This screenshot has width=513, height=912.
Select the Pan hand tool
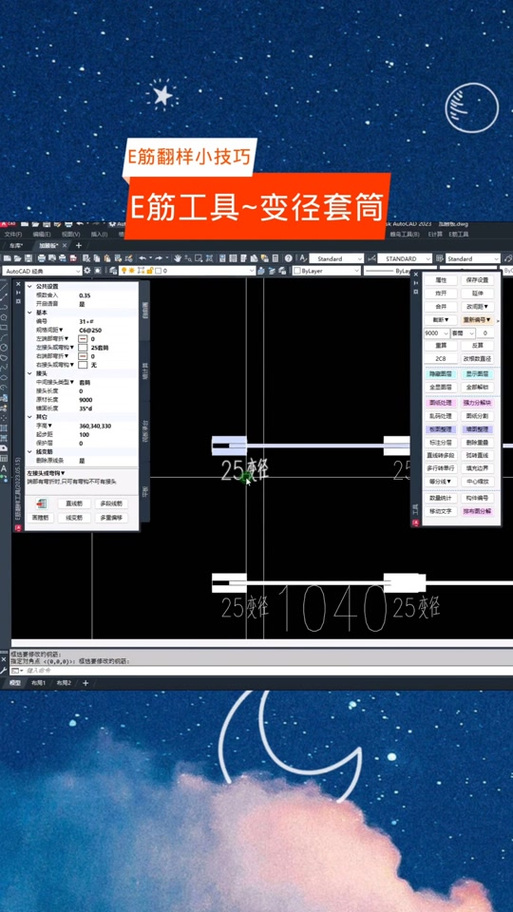tap(177, 258)
